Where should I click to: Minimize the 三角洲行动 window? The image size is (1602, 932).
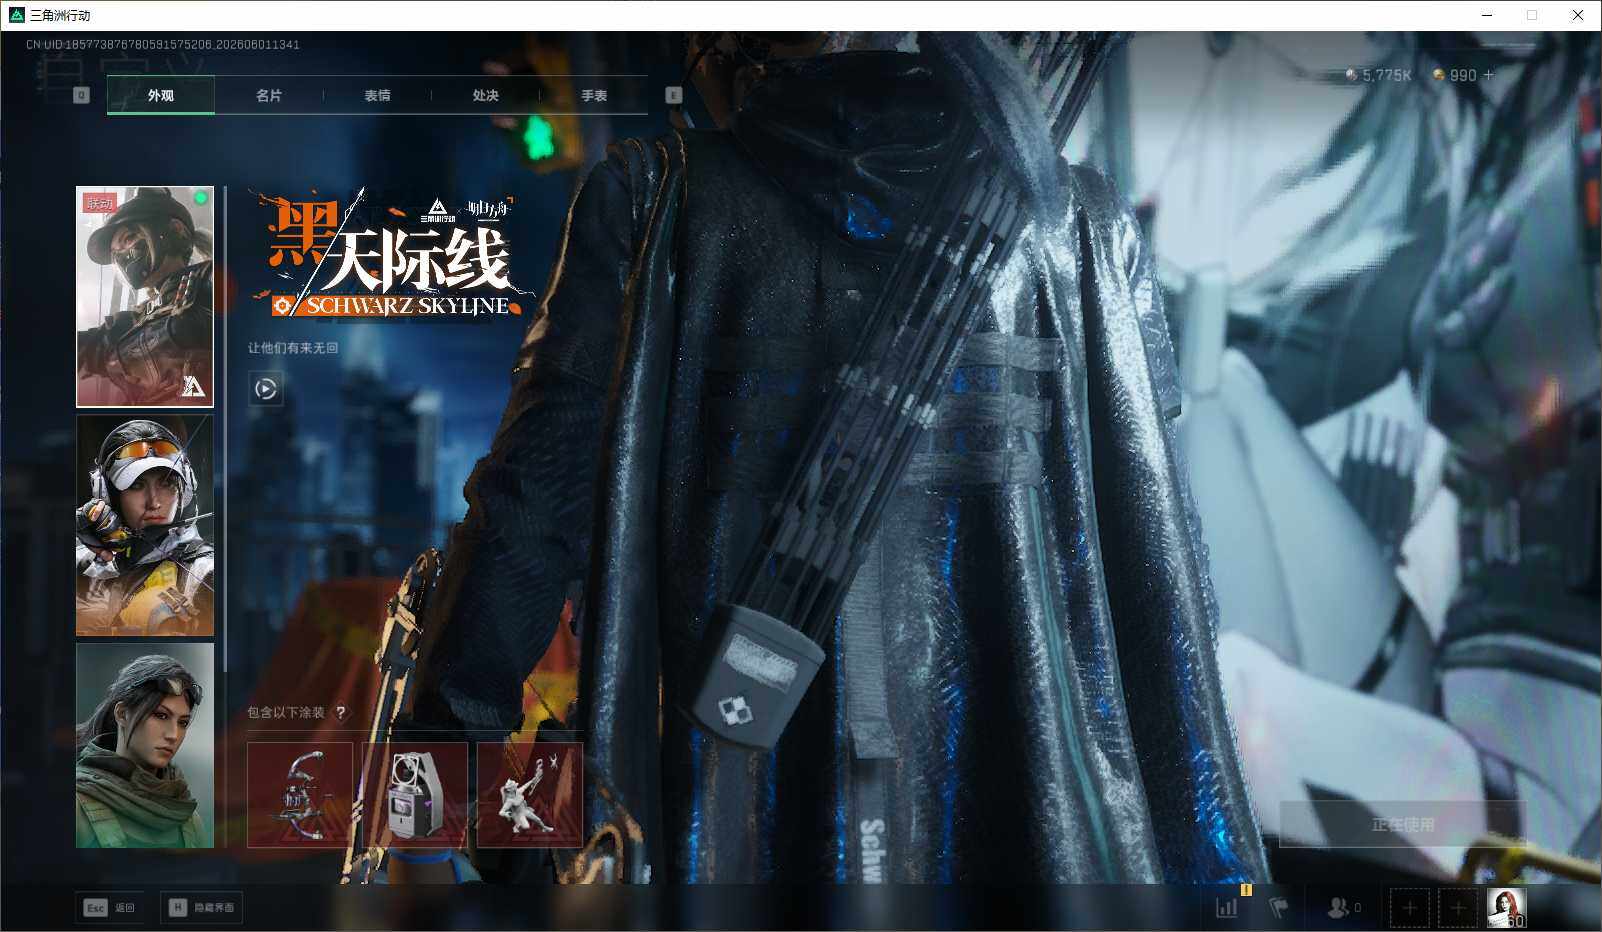coord(1487,15)
